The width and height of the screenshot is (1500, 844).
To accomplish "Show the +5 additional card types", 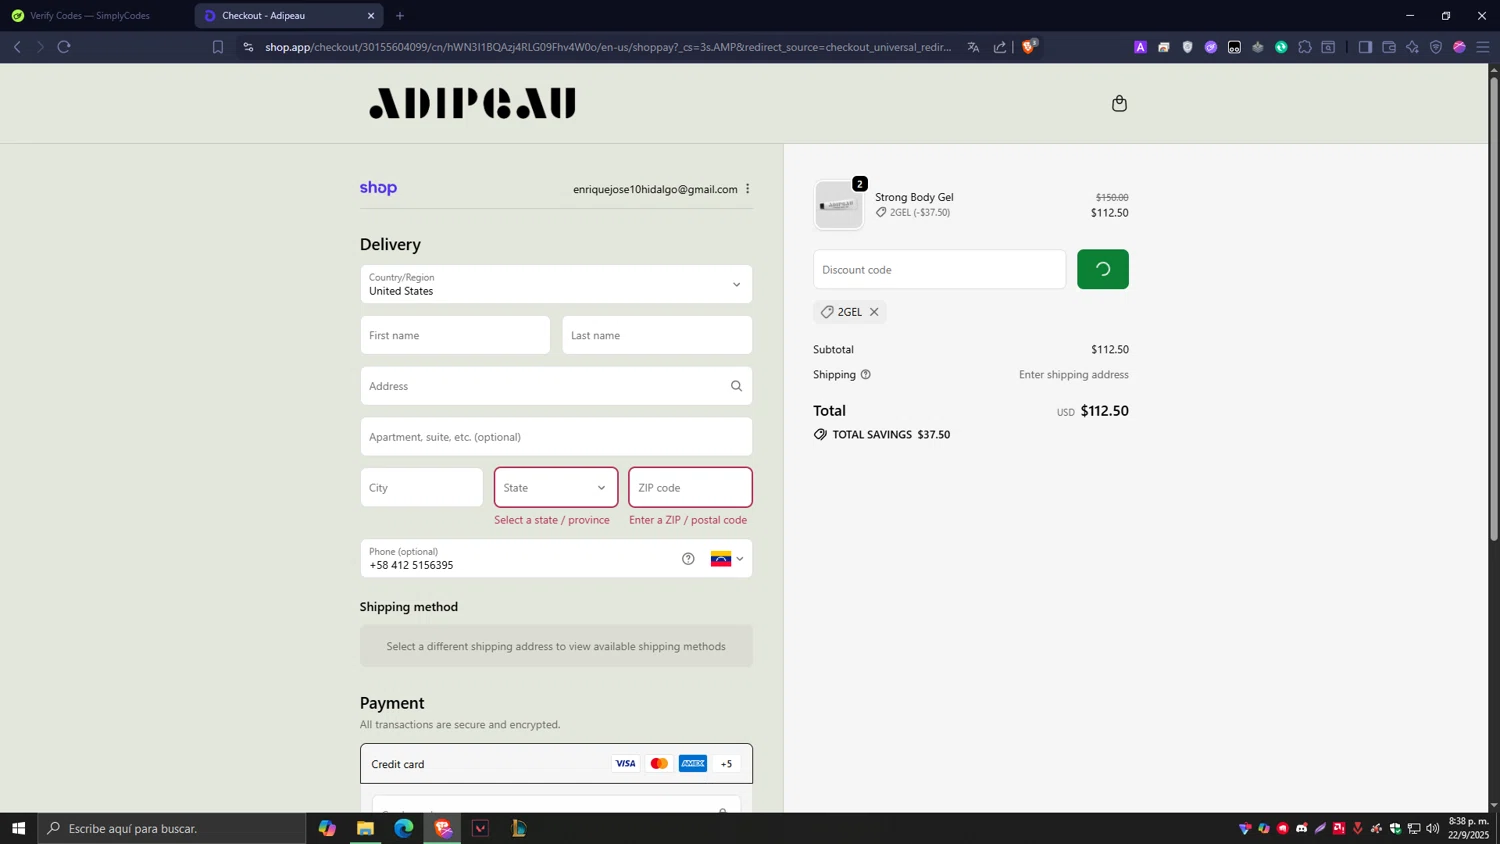I will pyautogui.click(x=726, y=764).
